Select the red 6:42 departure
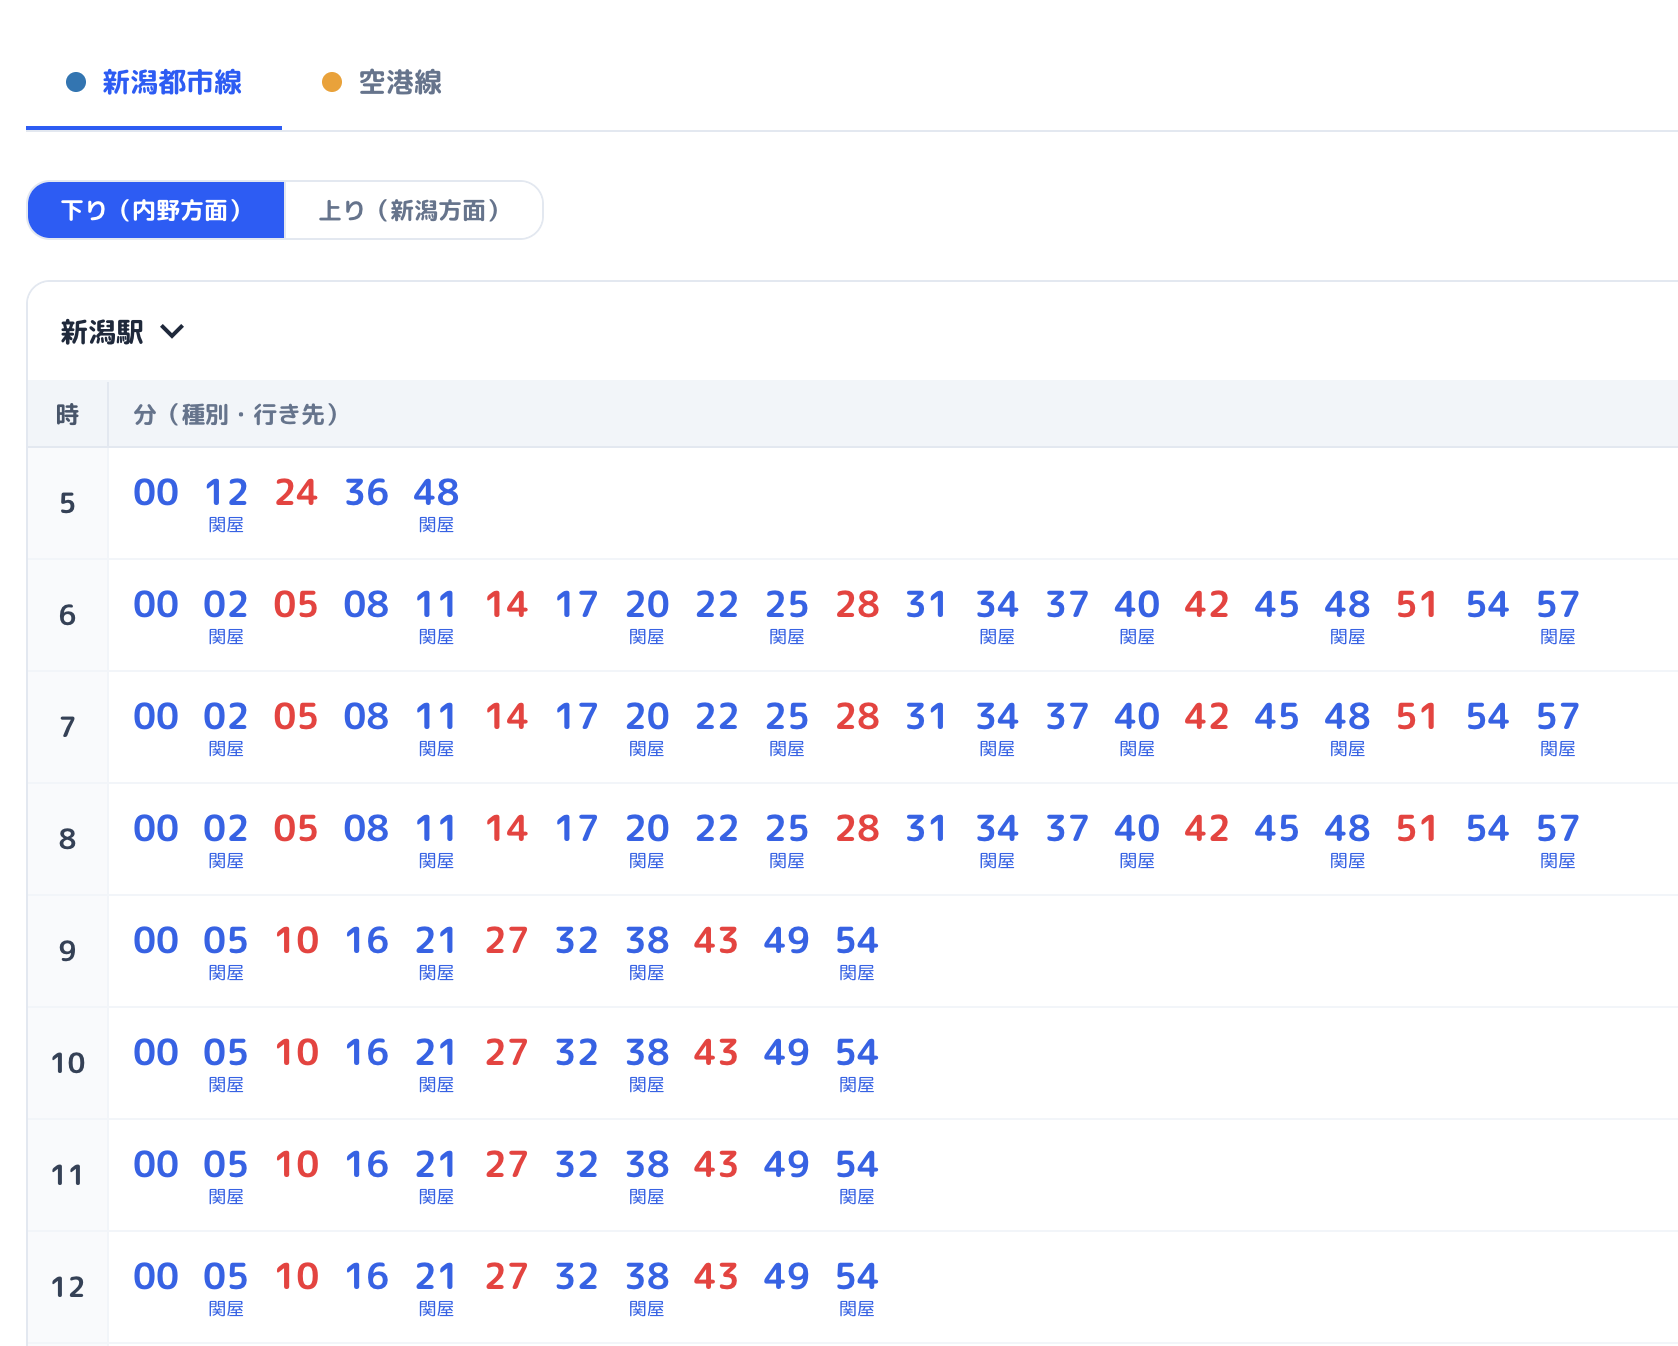The image size is (1678, 1346). click(1207, 604)
